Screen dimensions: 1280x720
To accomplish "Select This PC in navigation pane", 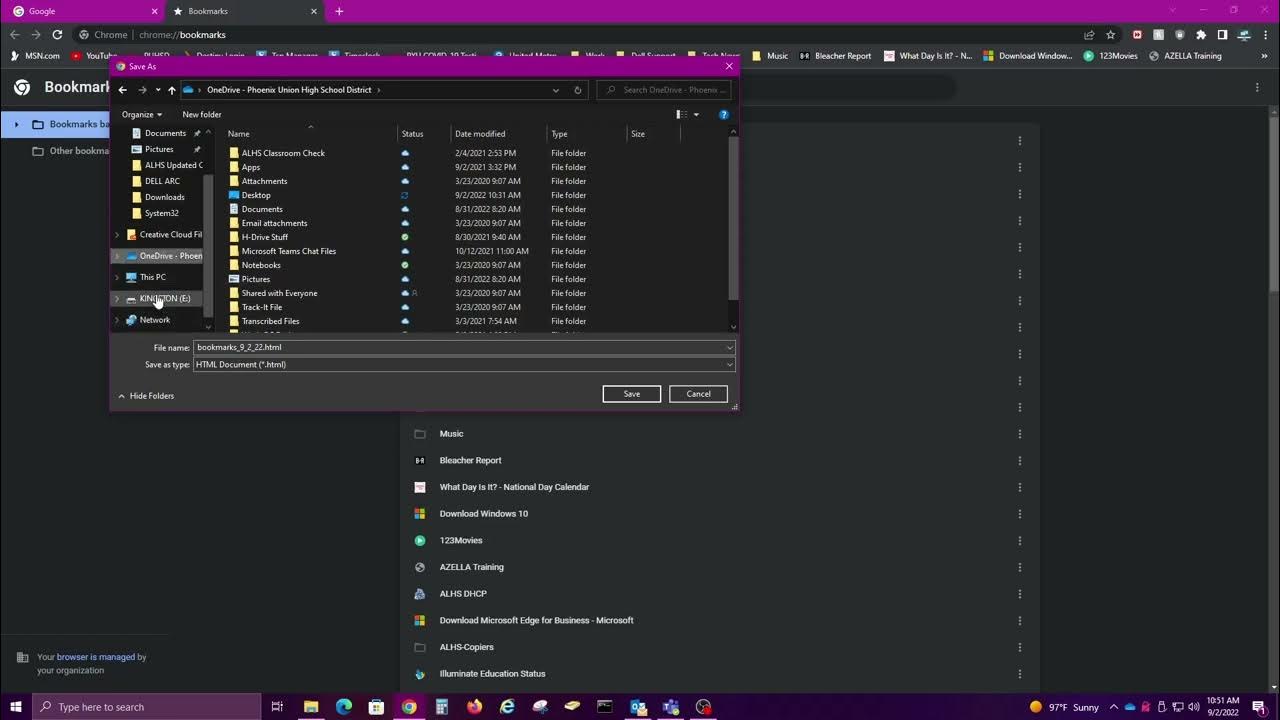I will (153, 277).
